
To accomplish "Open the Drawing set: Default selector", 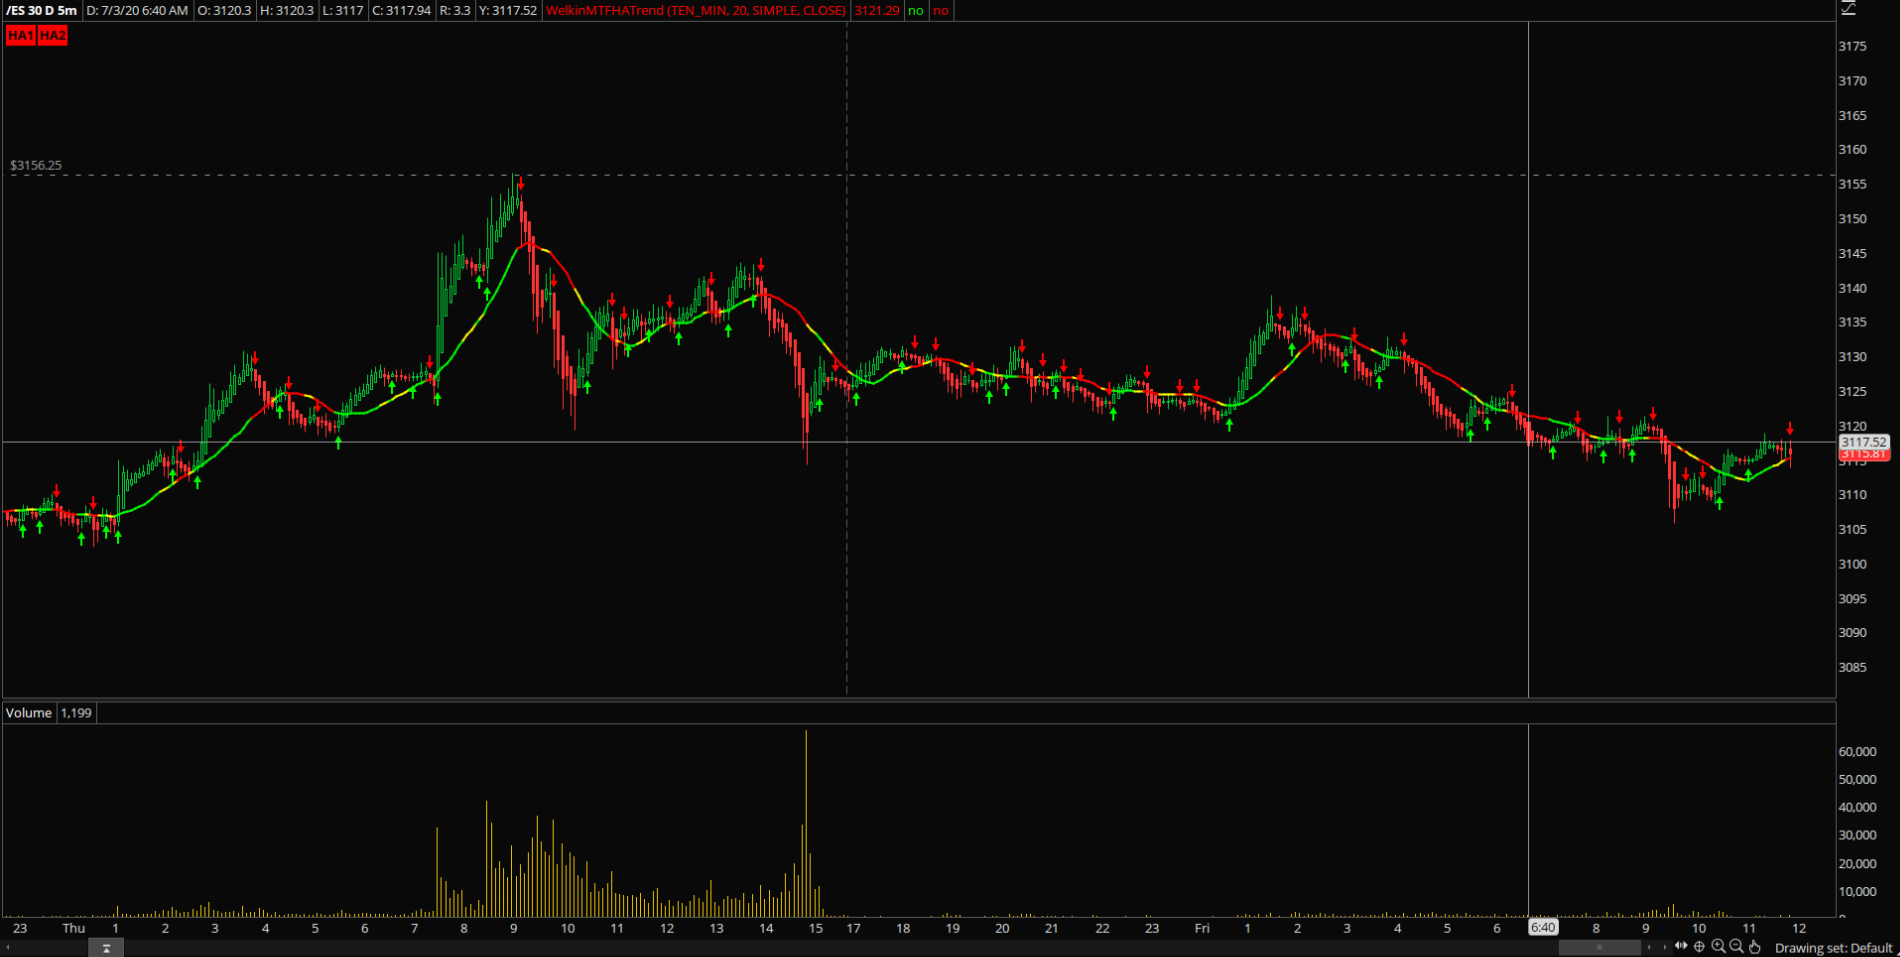I will coord(1833,947).
